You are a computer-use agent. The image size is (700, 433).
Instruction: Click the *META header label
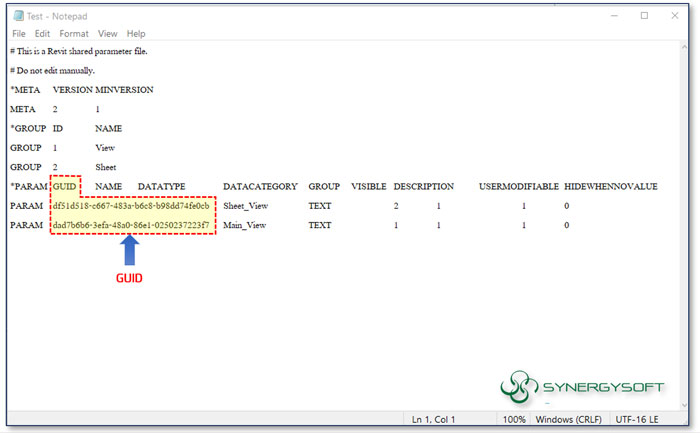tap(25, 90)
